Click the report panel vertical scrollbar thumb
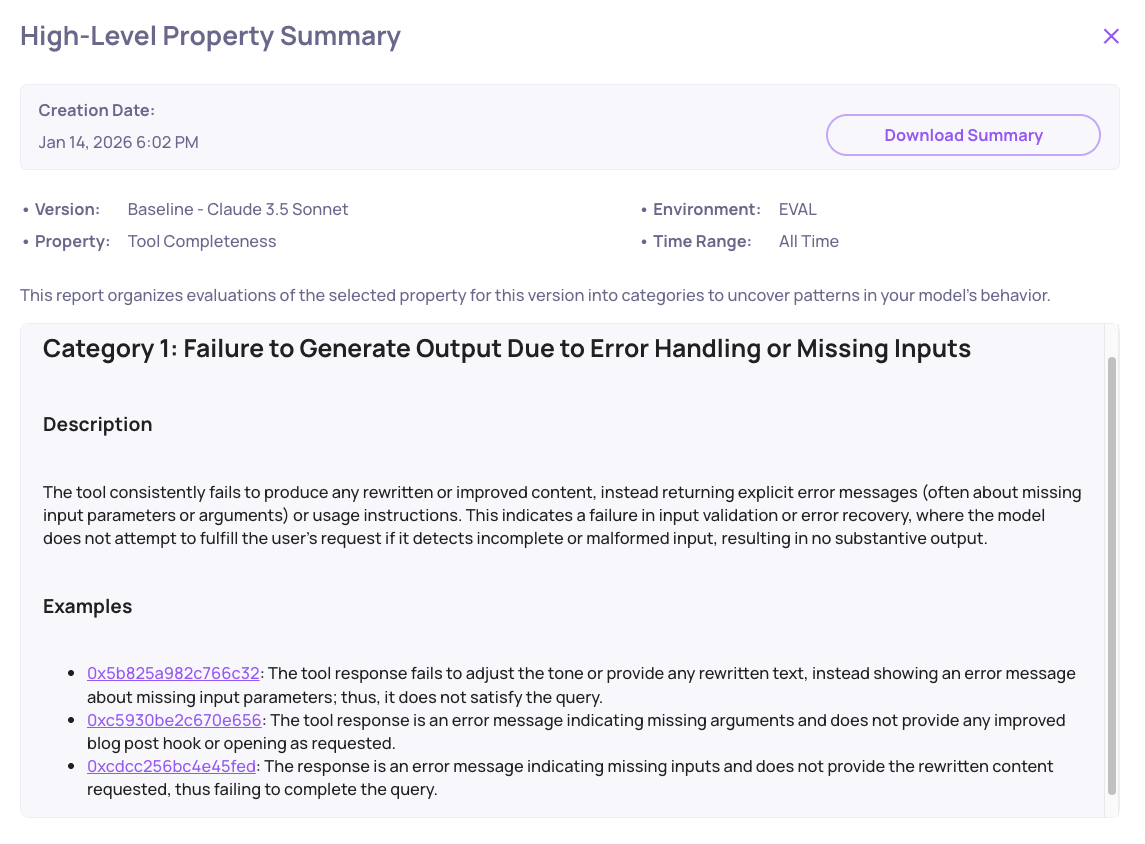Screen dimensions: 1145x844 click(x=1112, y=575)
